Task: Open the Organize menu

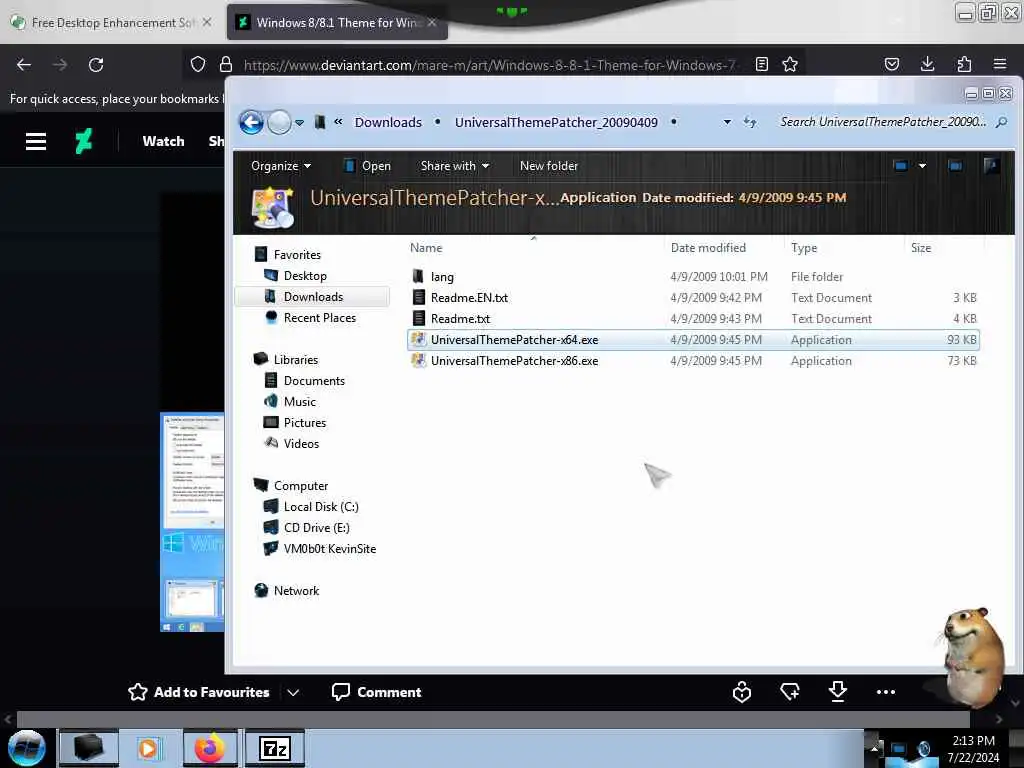Action: point(281,166)
